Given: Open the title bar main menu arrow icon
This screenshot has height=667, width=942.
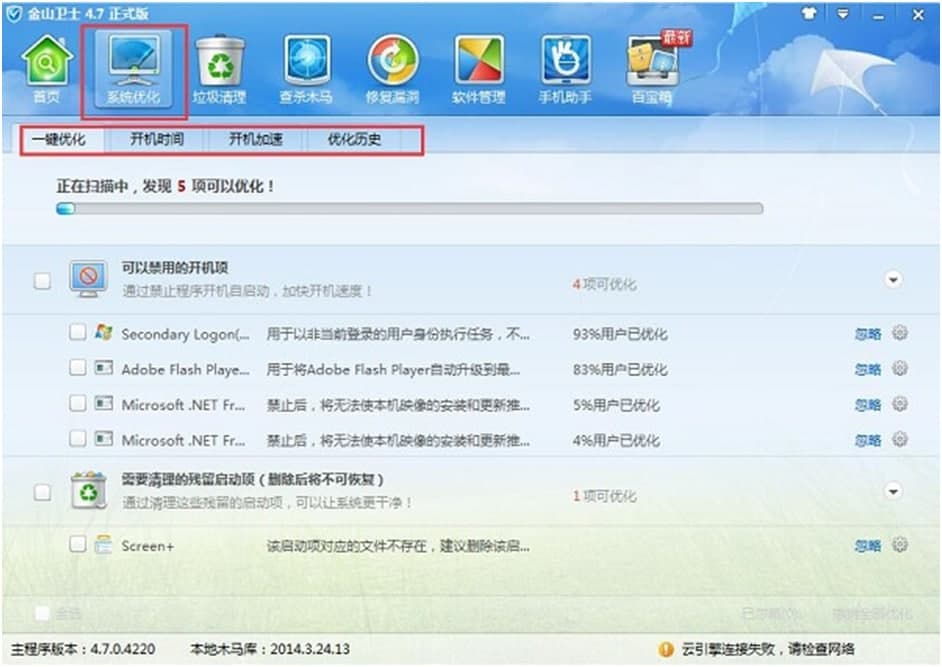Looking at the screenshot, I should coord(843,14).
